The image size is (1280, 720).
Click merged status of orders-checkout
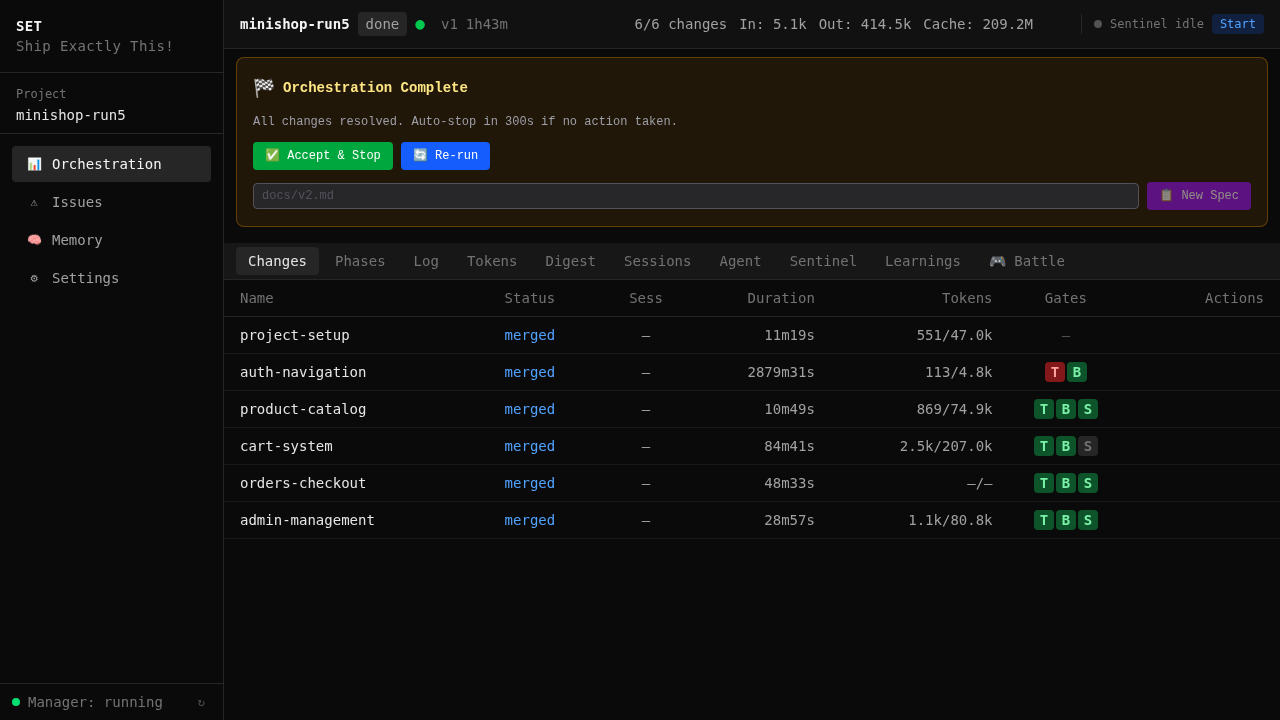click(x=529, y=483)
